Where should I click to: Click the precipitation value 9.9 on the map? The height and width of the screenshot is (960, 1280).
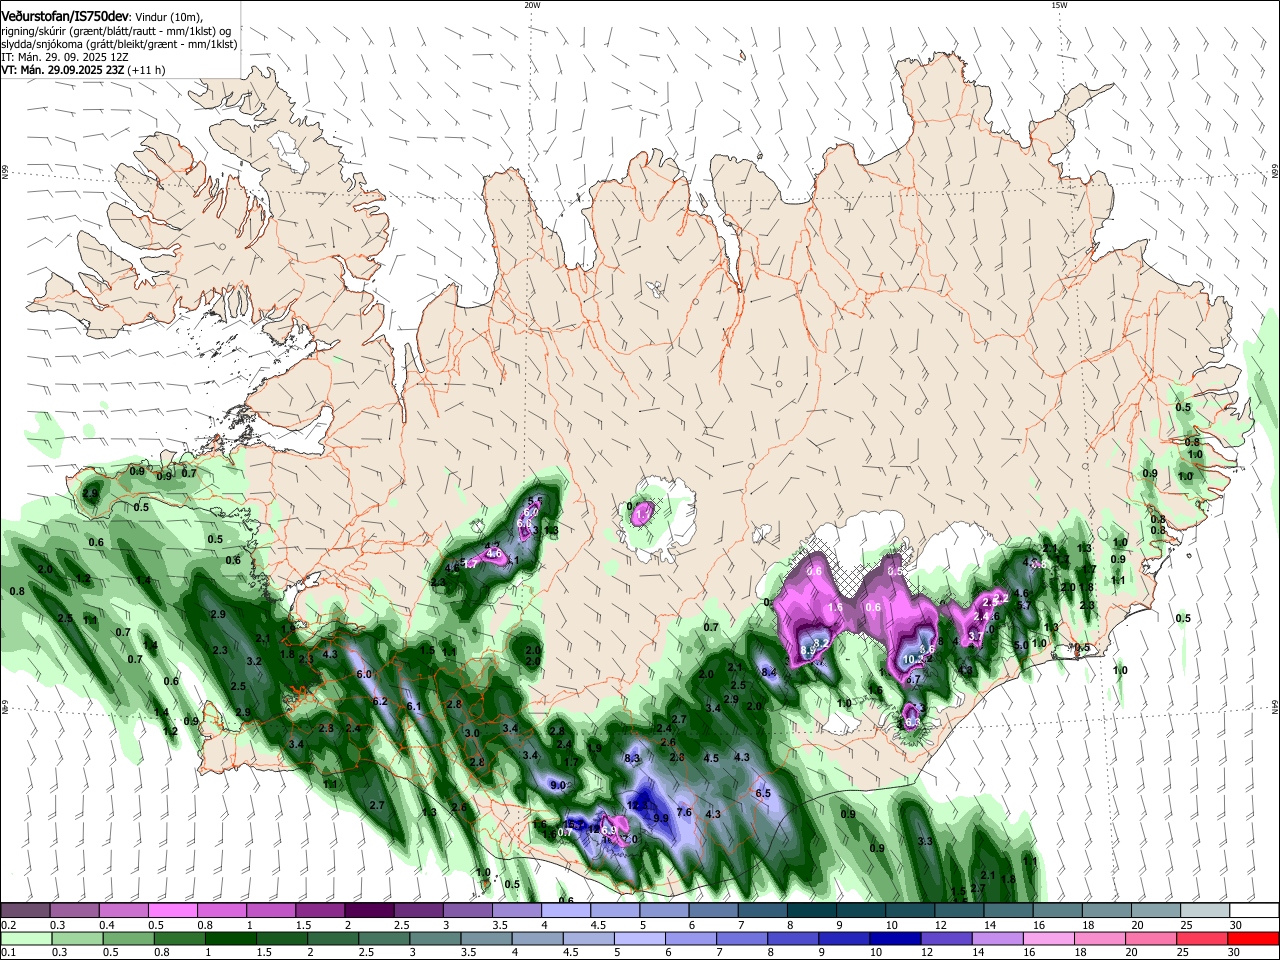[661, 818]
